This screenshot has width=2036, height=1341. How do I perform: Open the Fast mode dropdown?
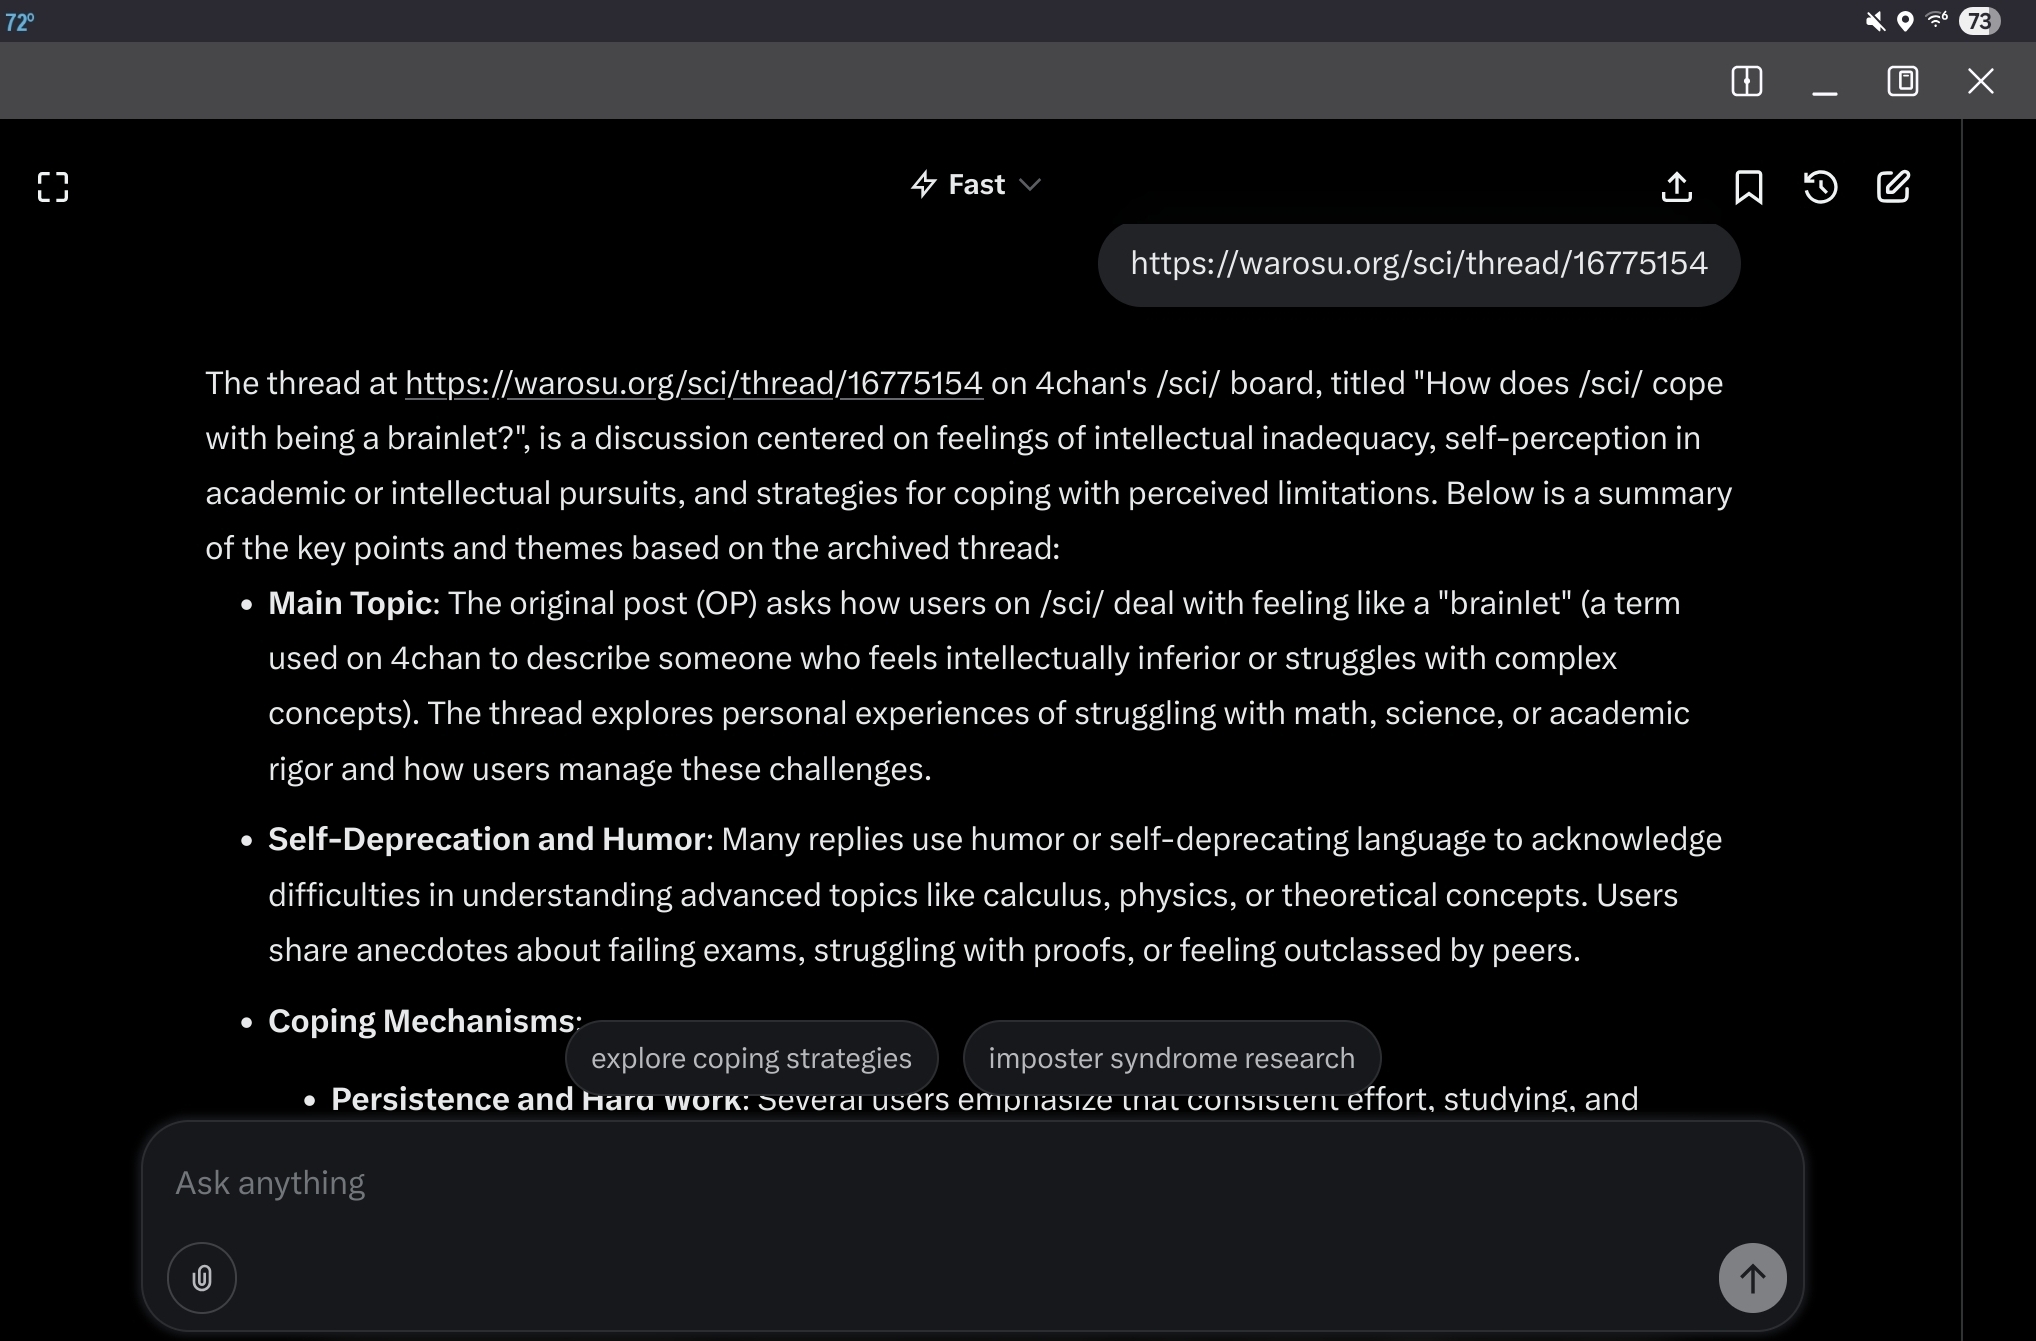point(975,185)
